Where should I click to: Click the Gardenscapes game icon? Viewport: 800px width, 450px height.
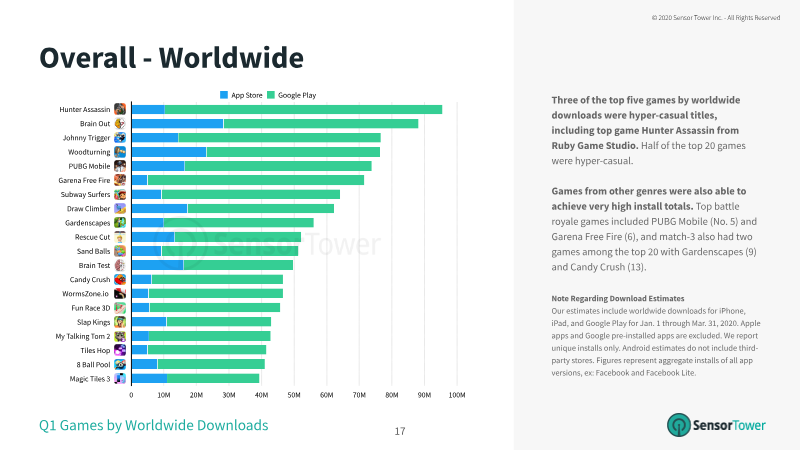(120, 222)
